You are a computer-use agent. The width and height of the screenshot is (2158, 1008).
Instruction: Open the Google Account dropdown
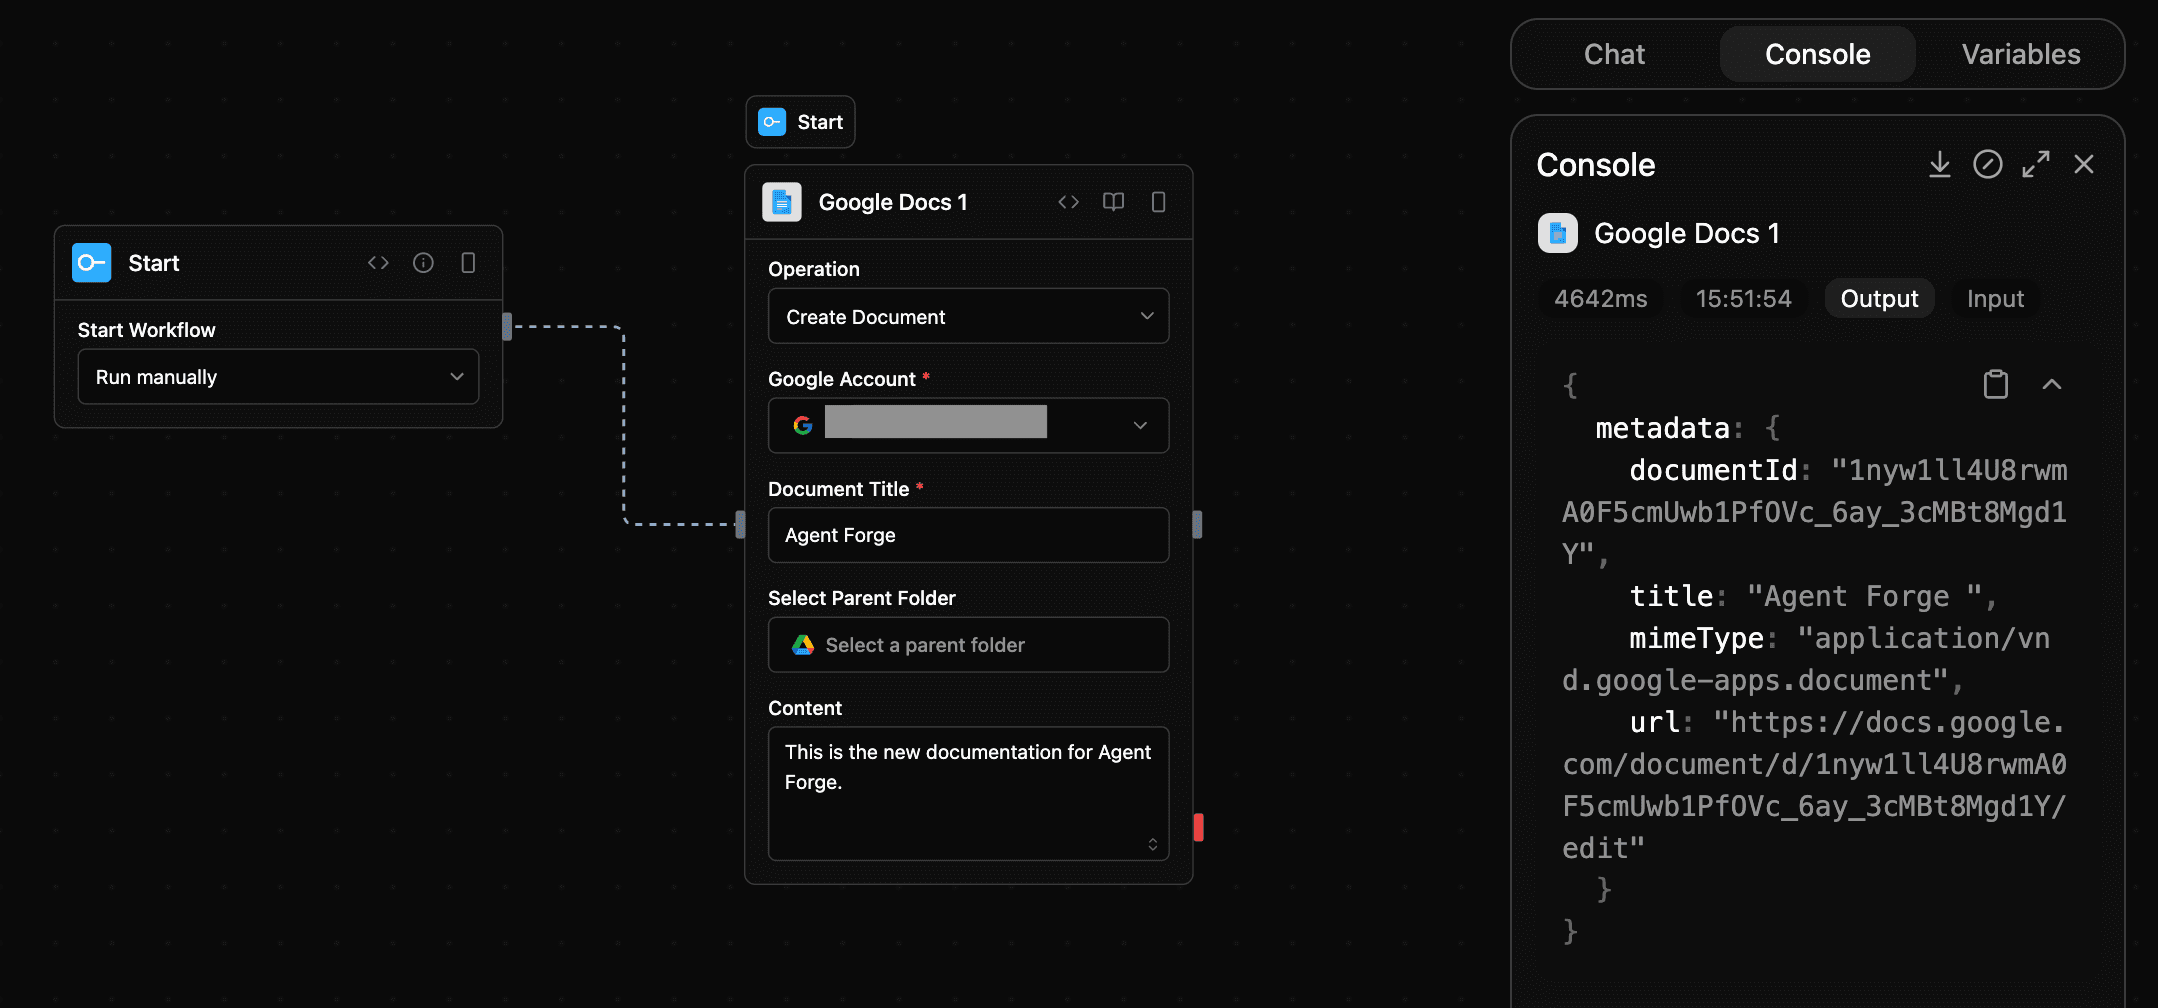pos(967,425)
